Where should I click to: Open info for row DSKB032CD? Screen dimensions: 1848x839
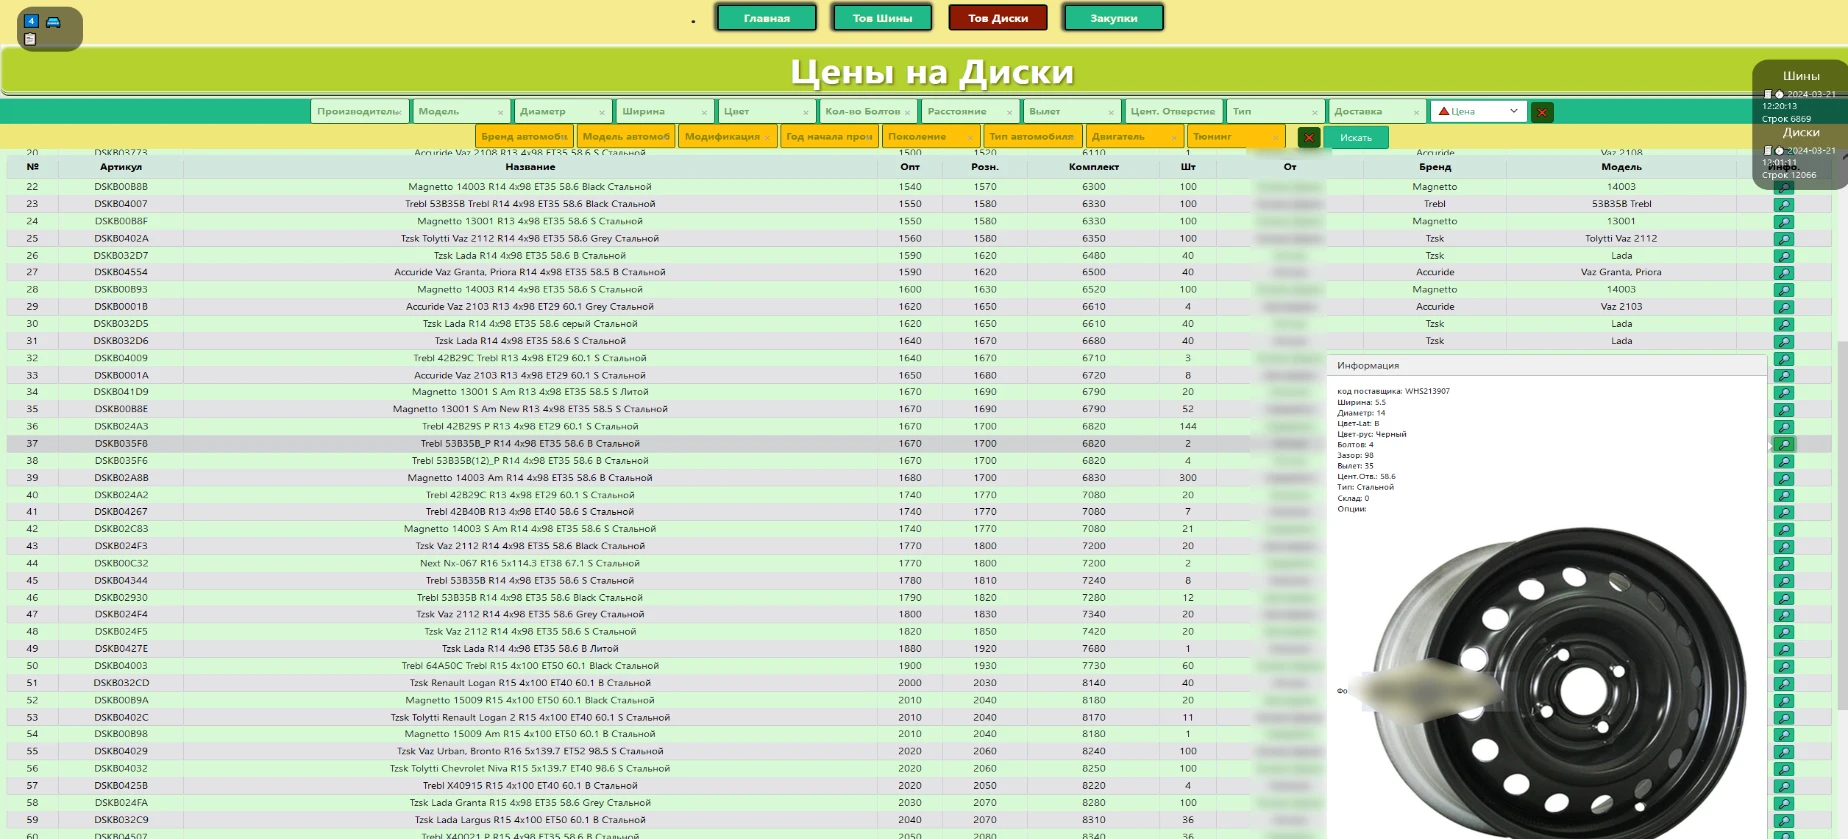(x=1783, y=684)
